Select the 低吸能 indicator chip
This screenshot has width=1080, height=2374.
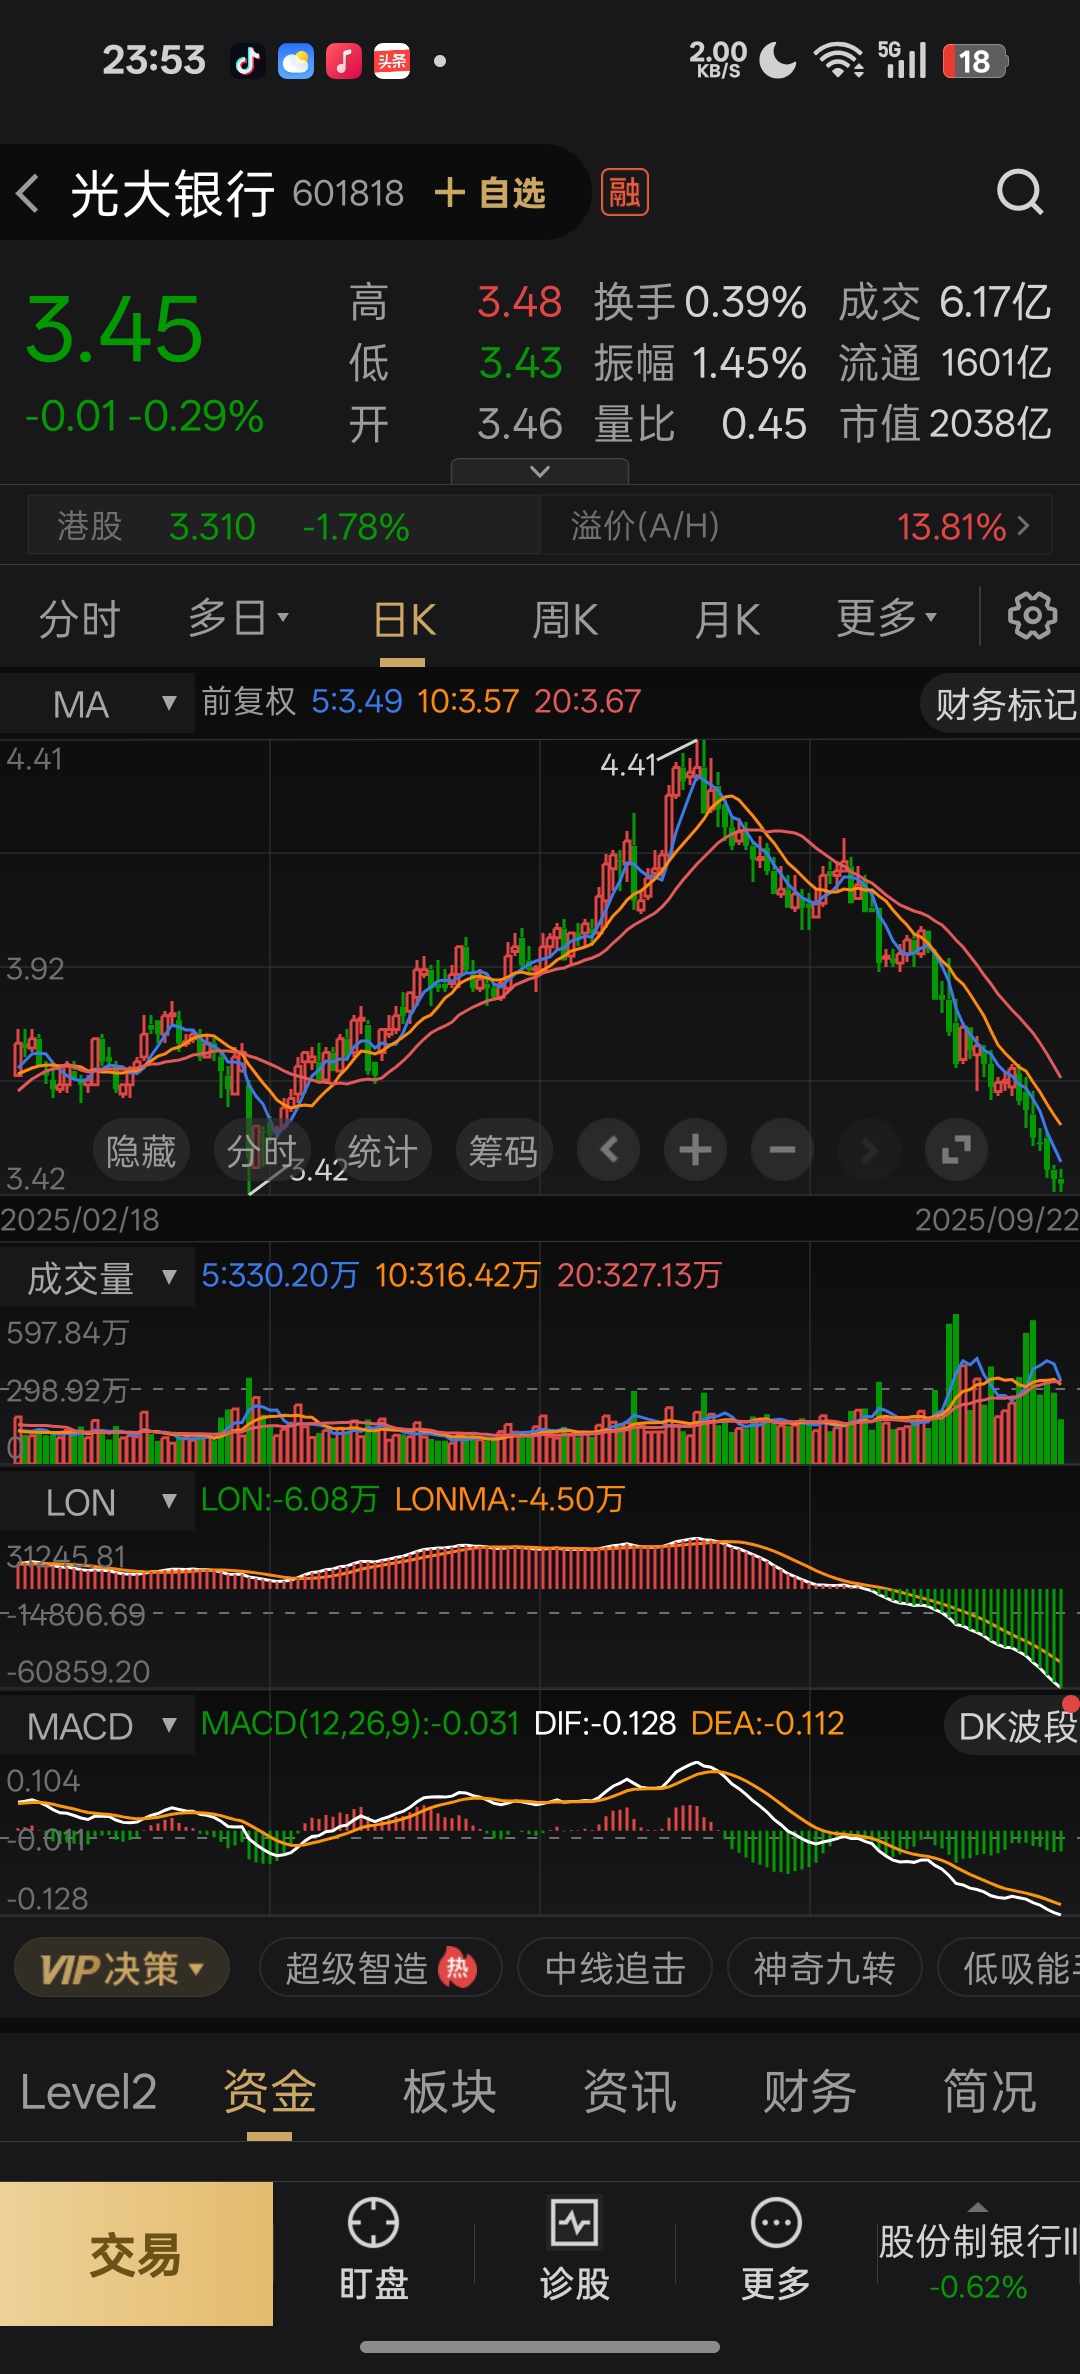1010,1968
